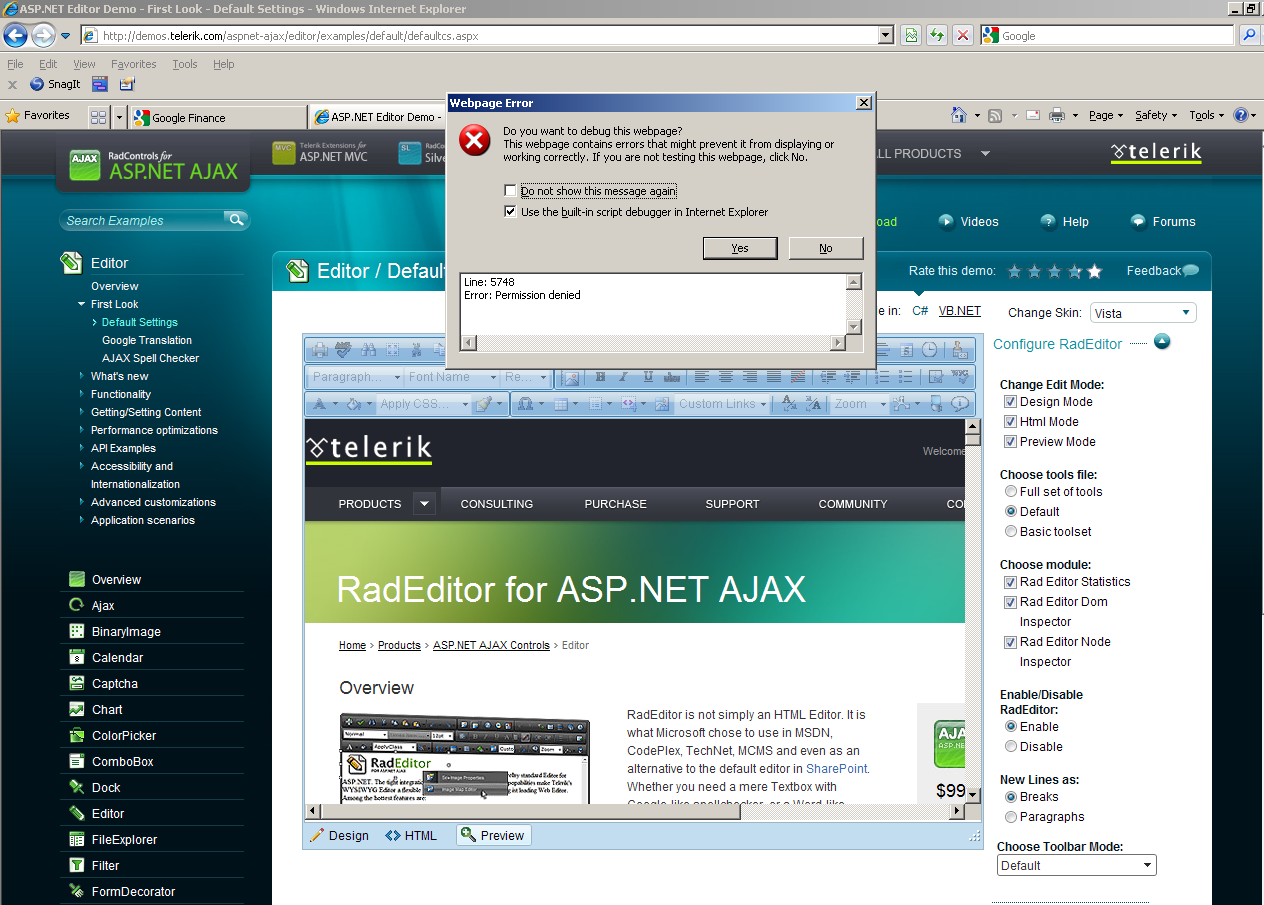The height and width of the screenshot is (905, 1264).
Task: Check 'Do not show this message again'
Action: click(511, 191)
